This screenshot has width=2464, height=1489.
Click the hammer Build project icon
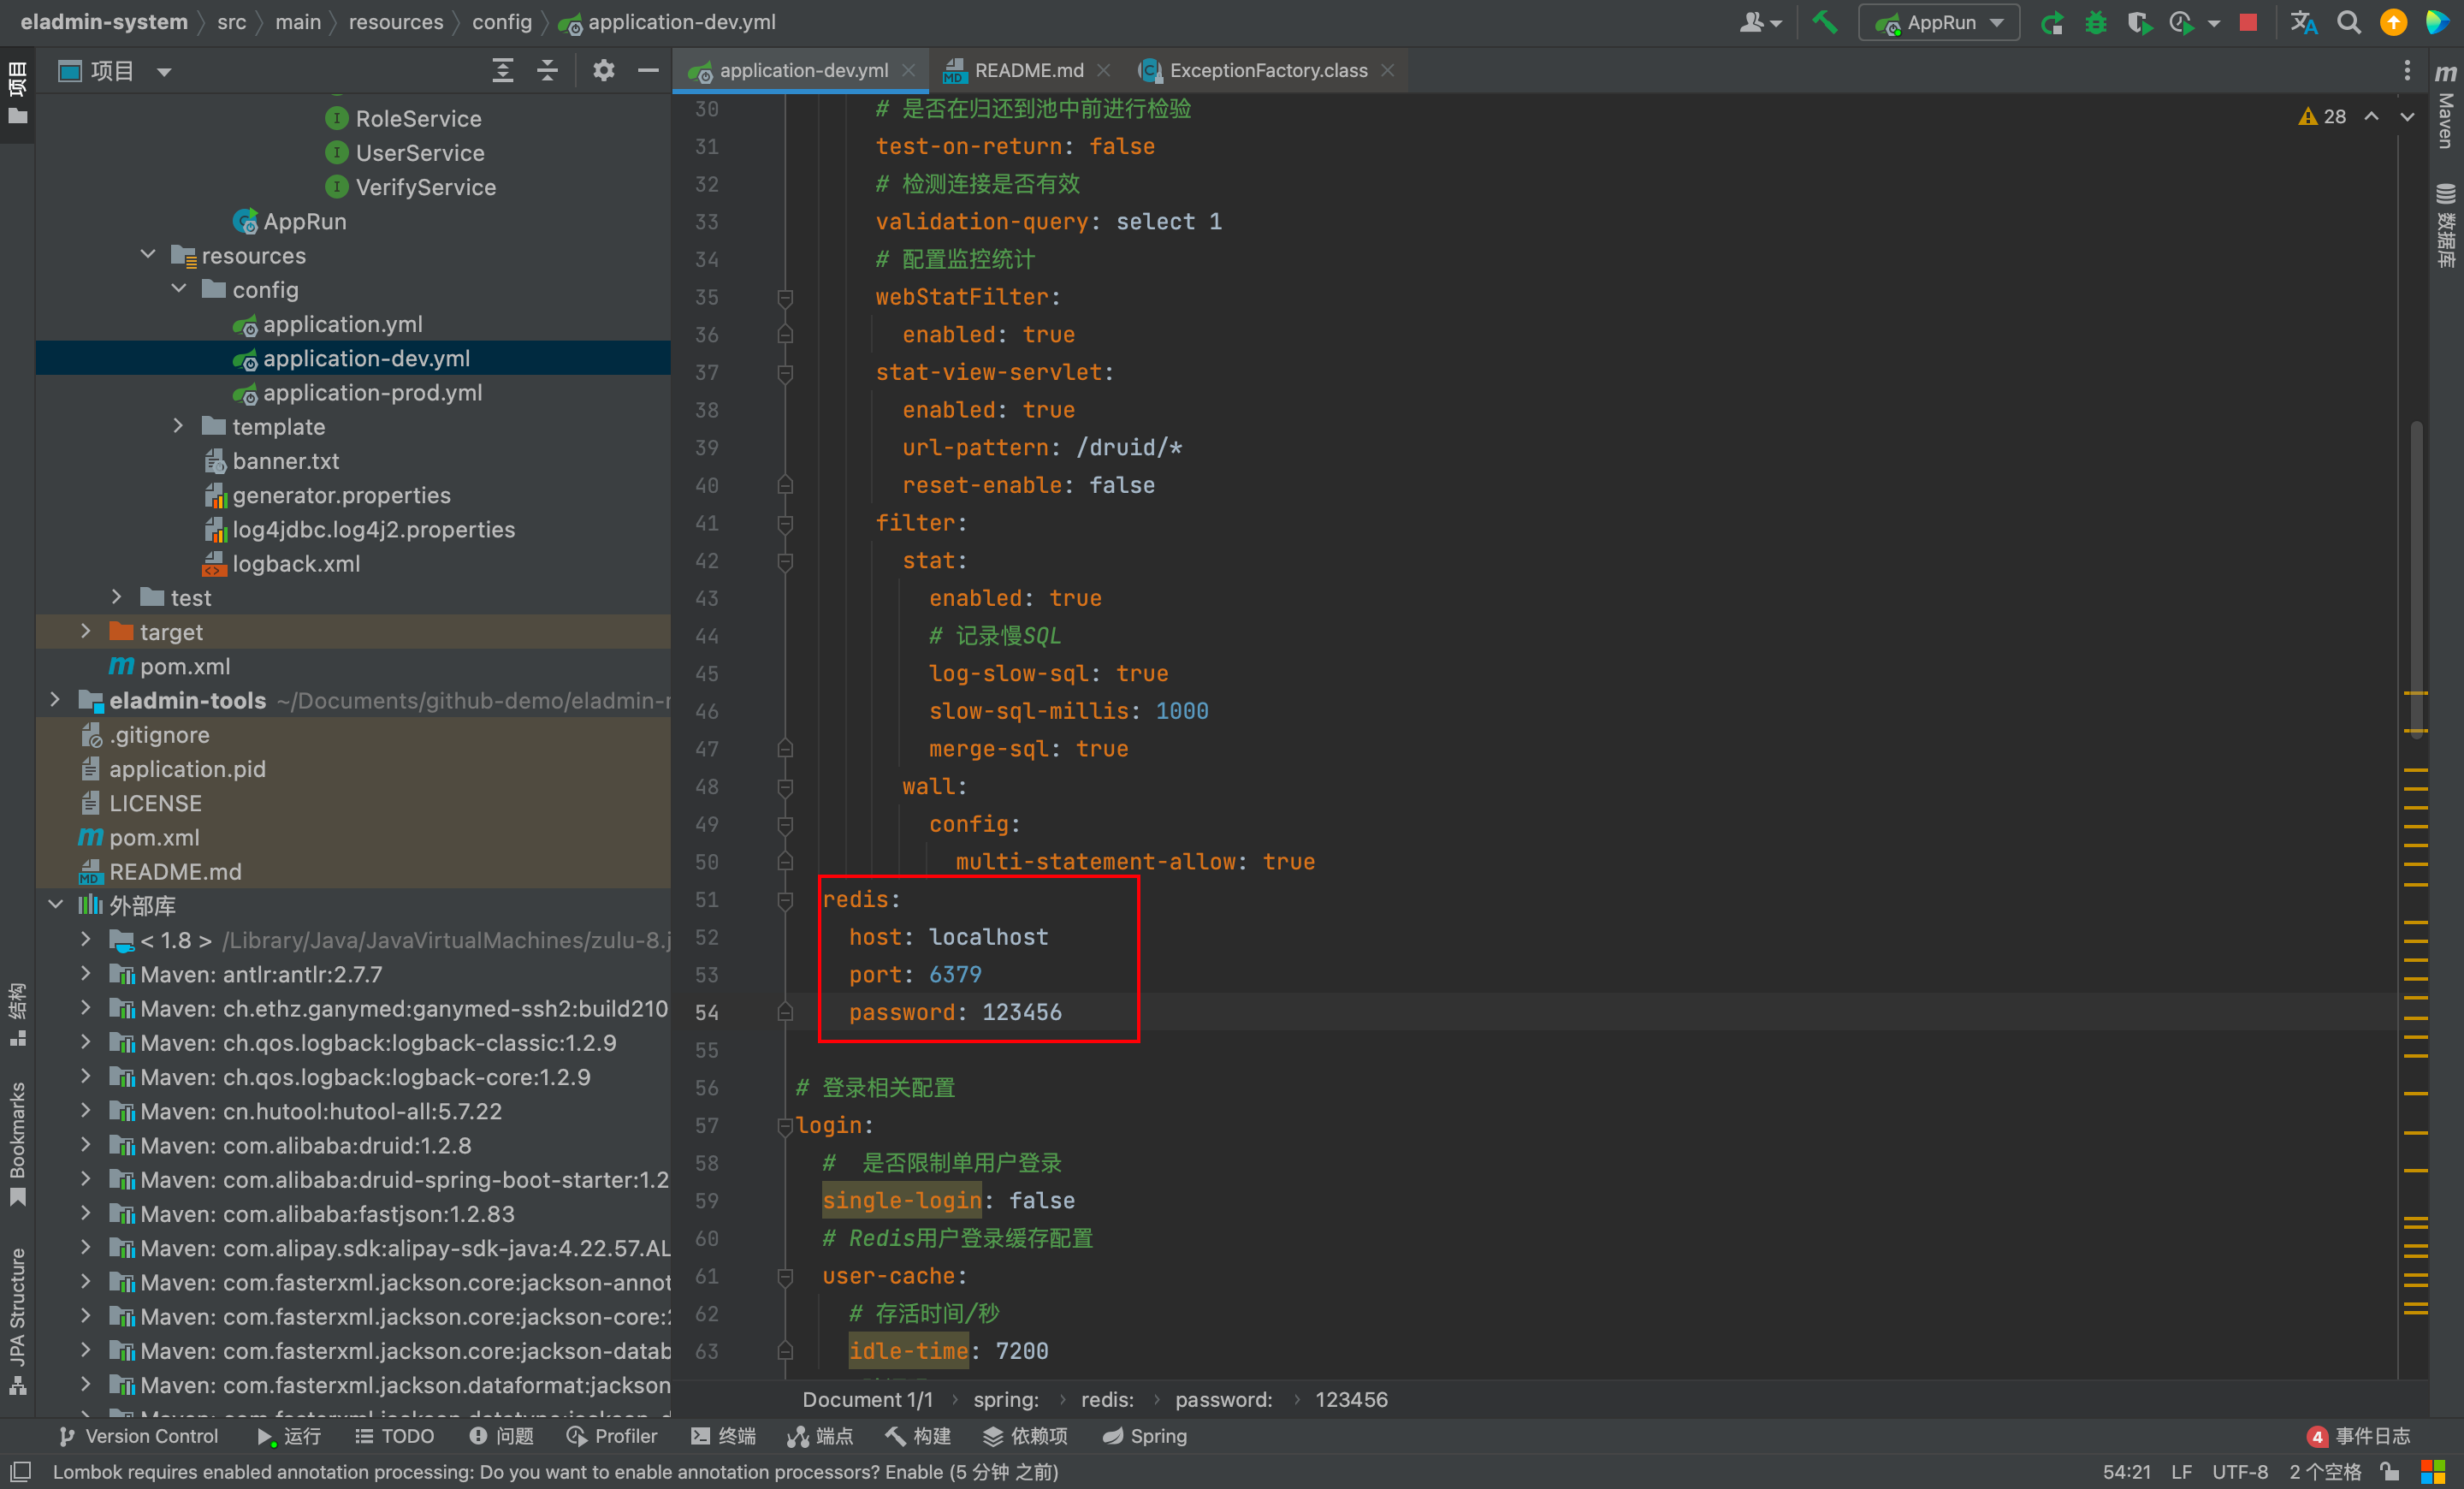(x=1824, y=22)
